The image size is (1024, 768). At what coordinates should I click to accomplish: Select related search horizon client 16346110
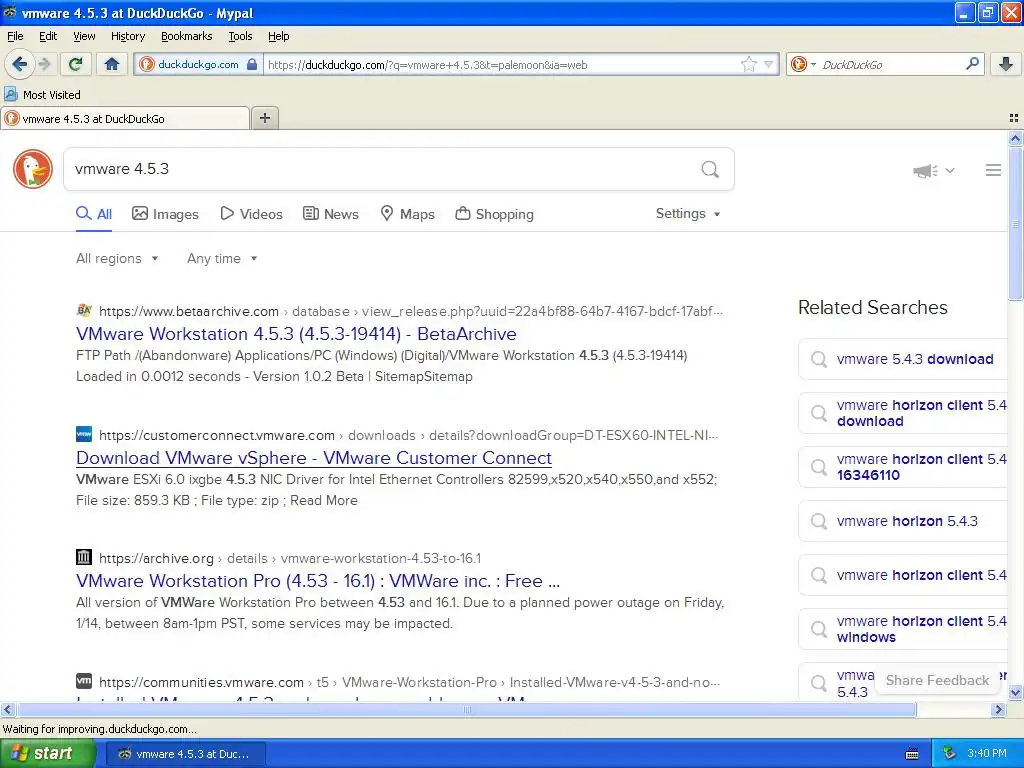click(903, 467)
